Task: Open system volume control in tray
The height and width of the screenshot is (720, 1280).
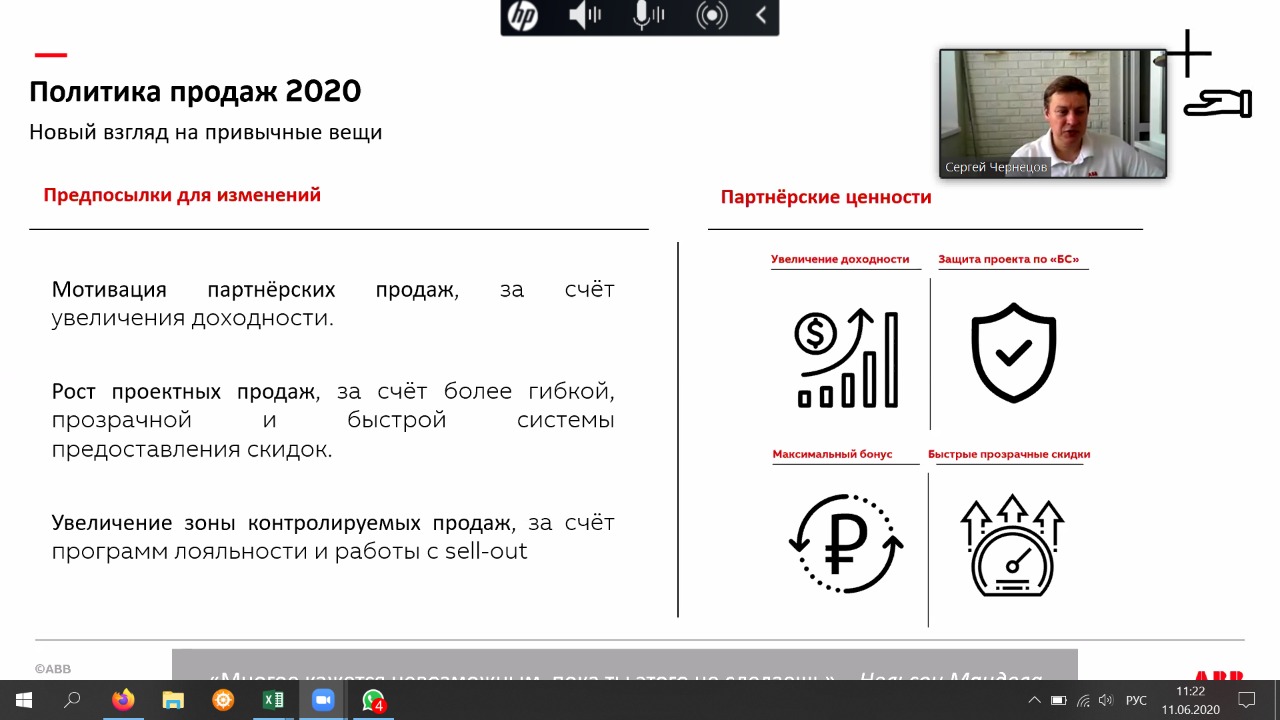Action: 1106,700
